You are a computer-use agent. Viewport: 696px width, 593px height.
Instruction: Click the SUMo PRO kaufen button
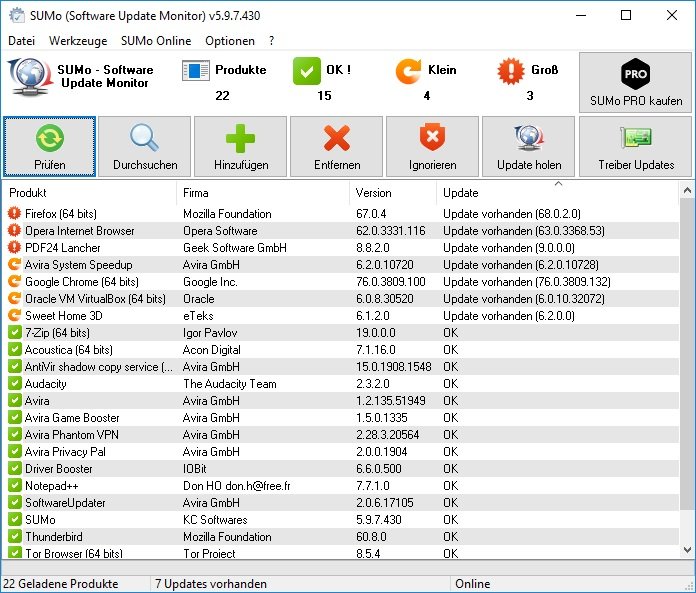(636, 83)
